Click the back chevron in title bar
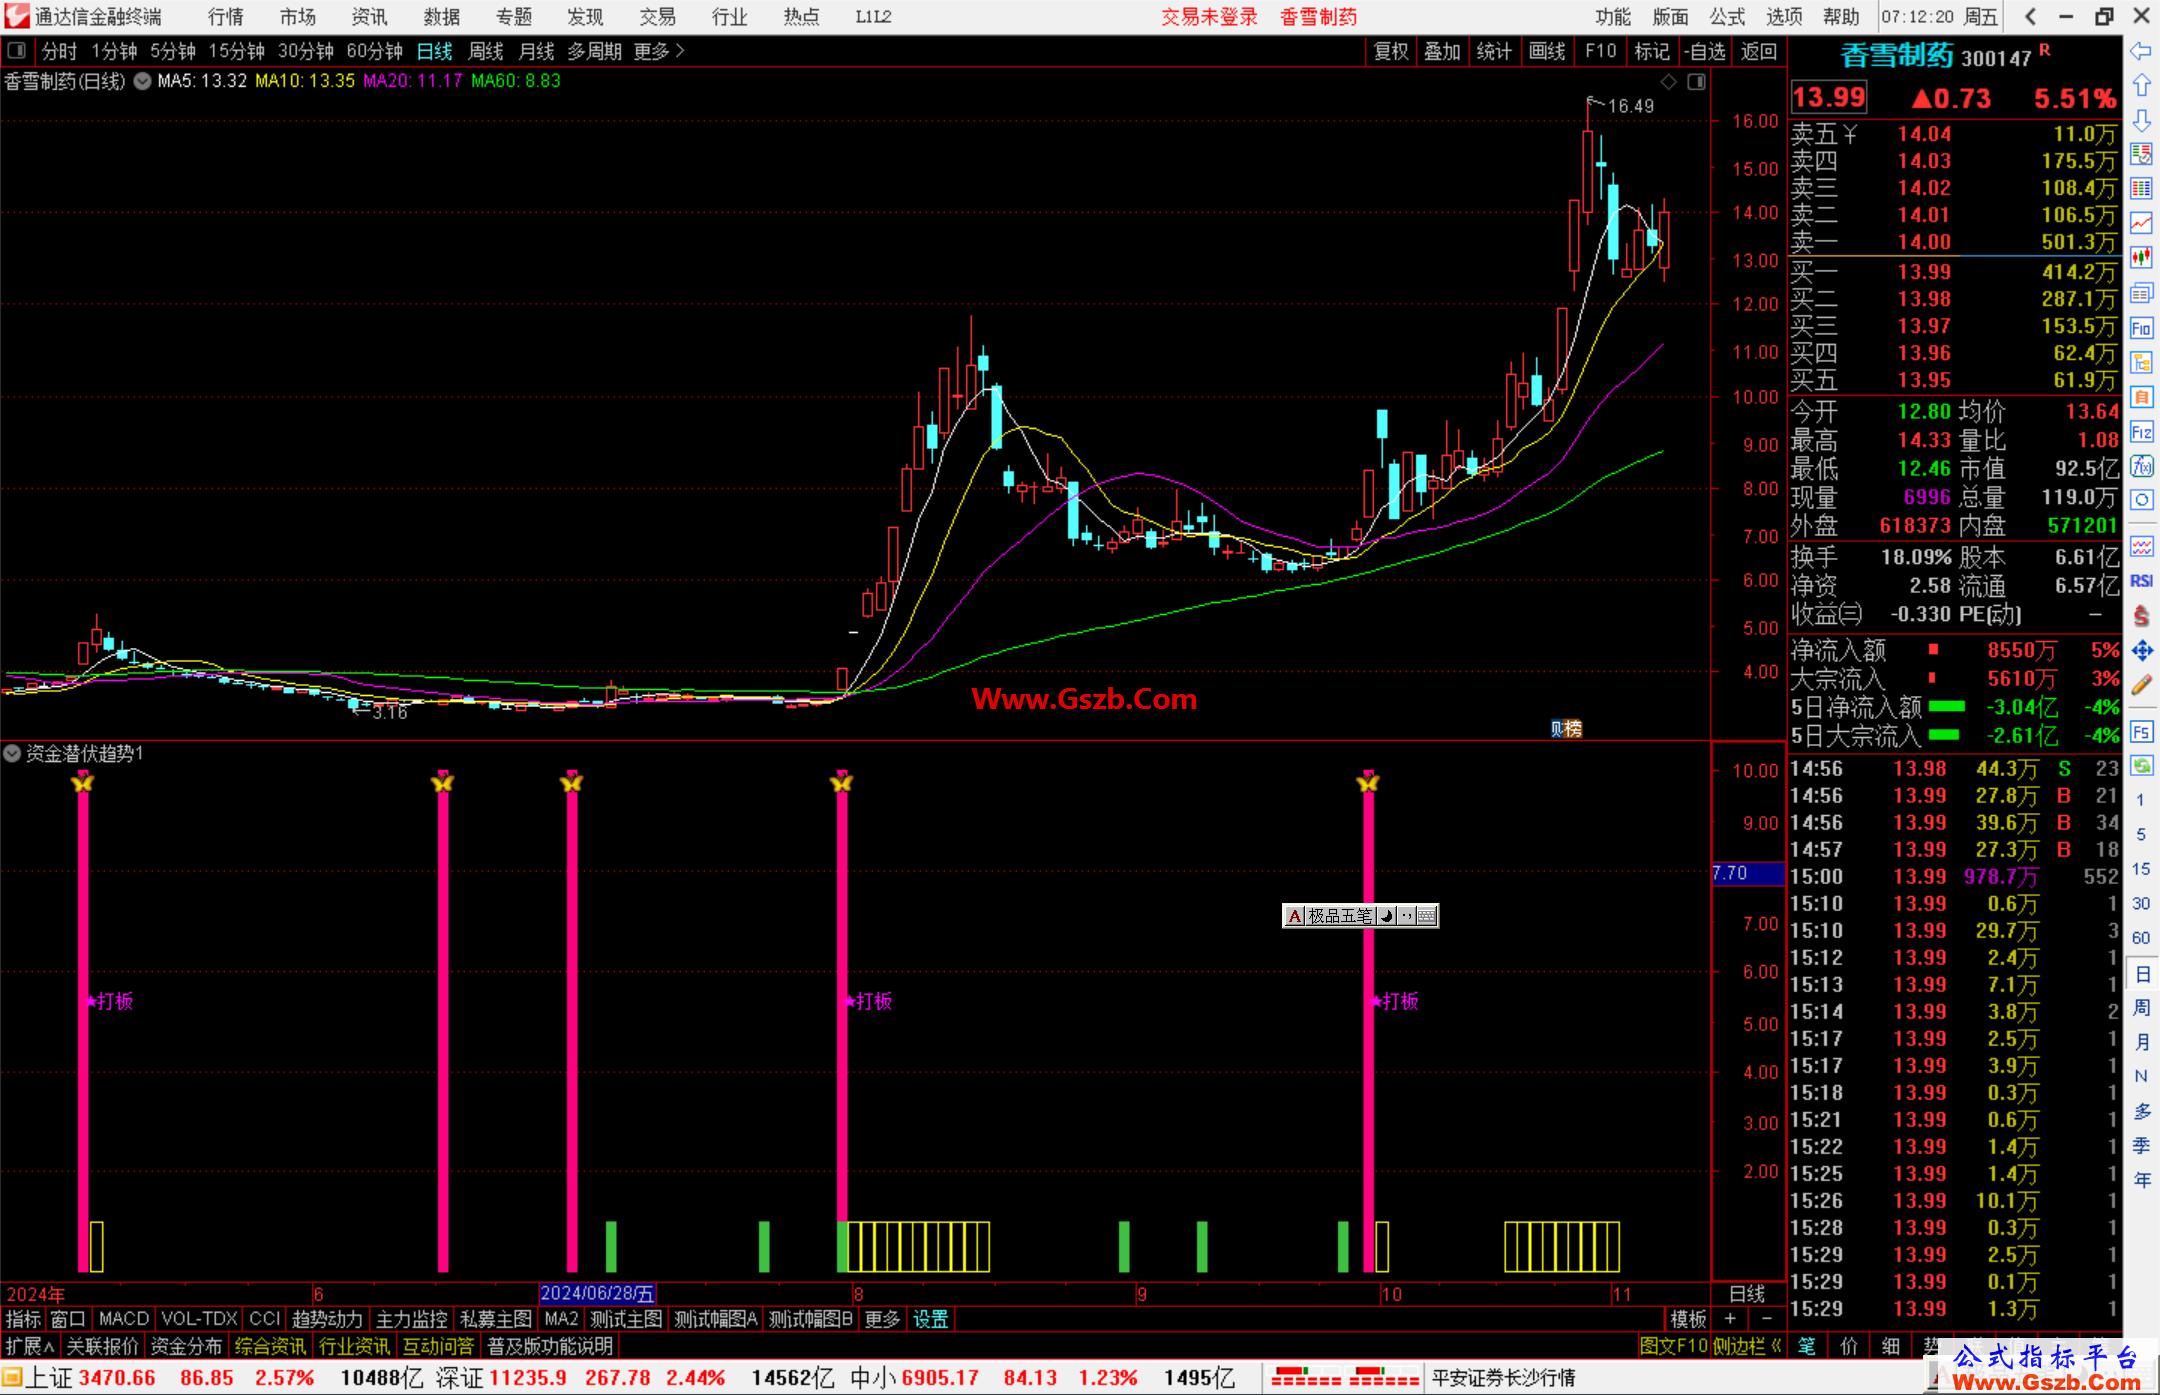This screenshot has height=1395, width=2160. [x=2030, y=16]
